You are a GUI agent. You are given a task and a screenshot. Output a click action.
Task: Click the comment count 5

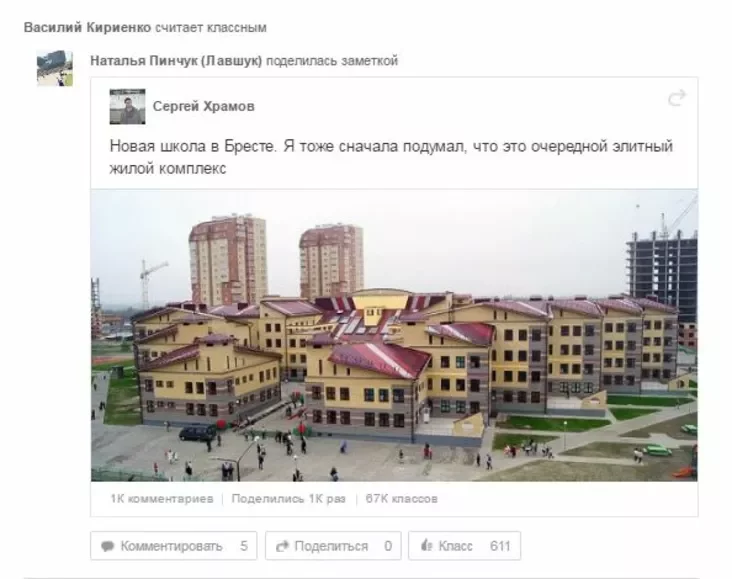tap(244, 546)
